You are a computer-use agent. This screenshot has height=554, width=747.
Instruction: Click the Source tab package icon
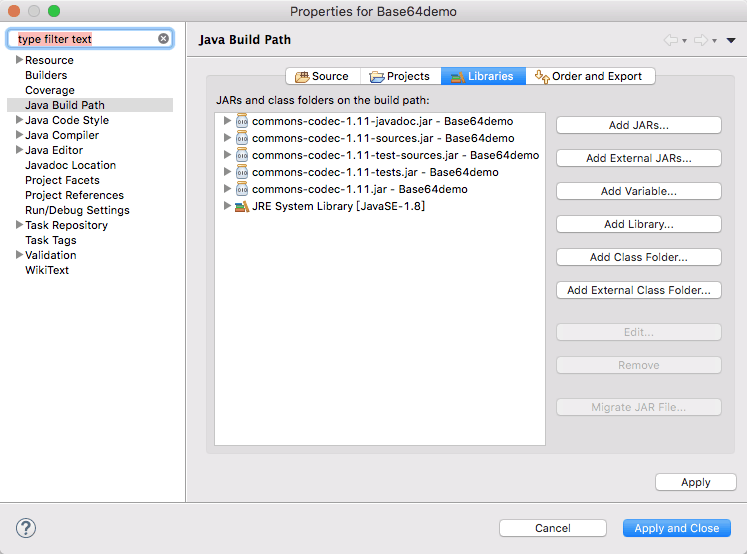[302, 77]
